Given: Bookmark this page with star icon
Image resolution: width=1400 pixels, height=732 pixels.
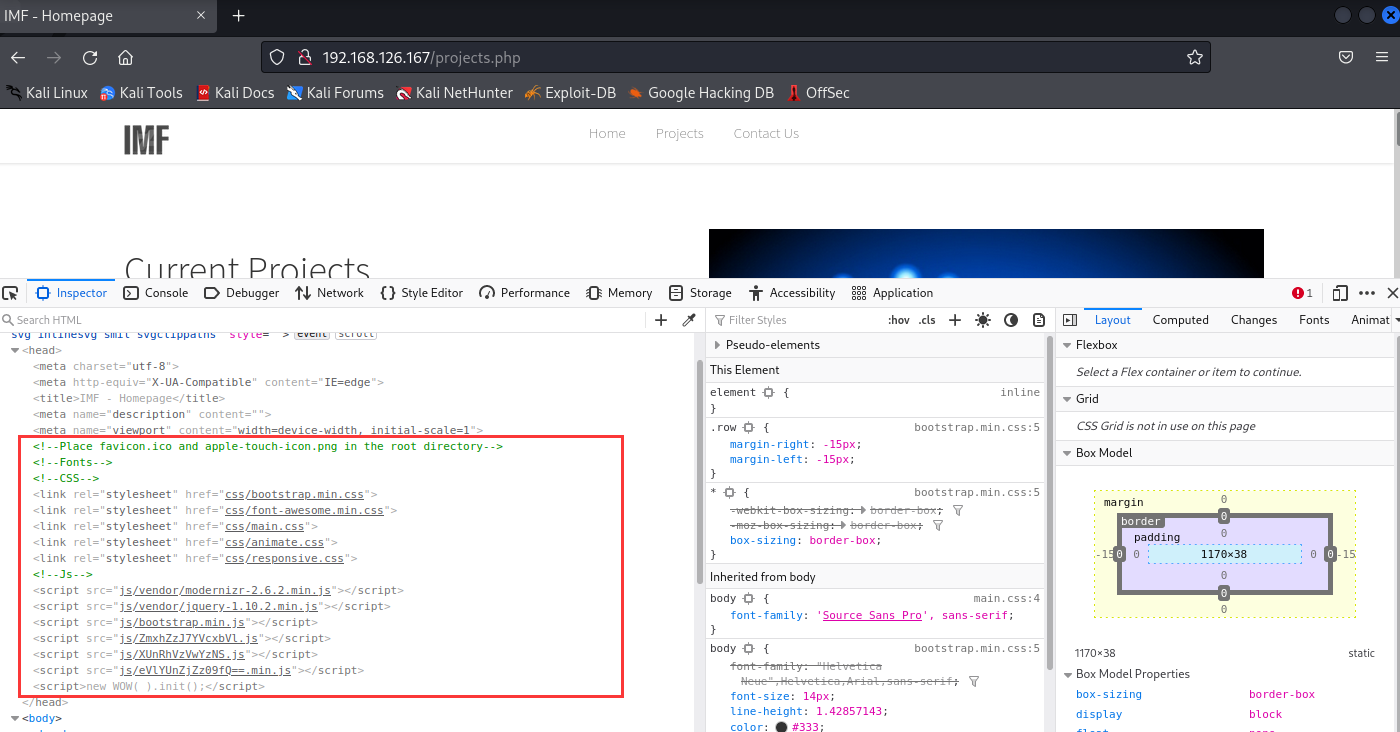Looking at the screenshot, I should coord(1194,58).
